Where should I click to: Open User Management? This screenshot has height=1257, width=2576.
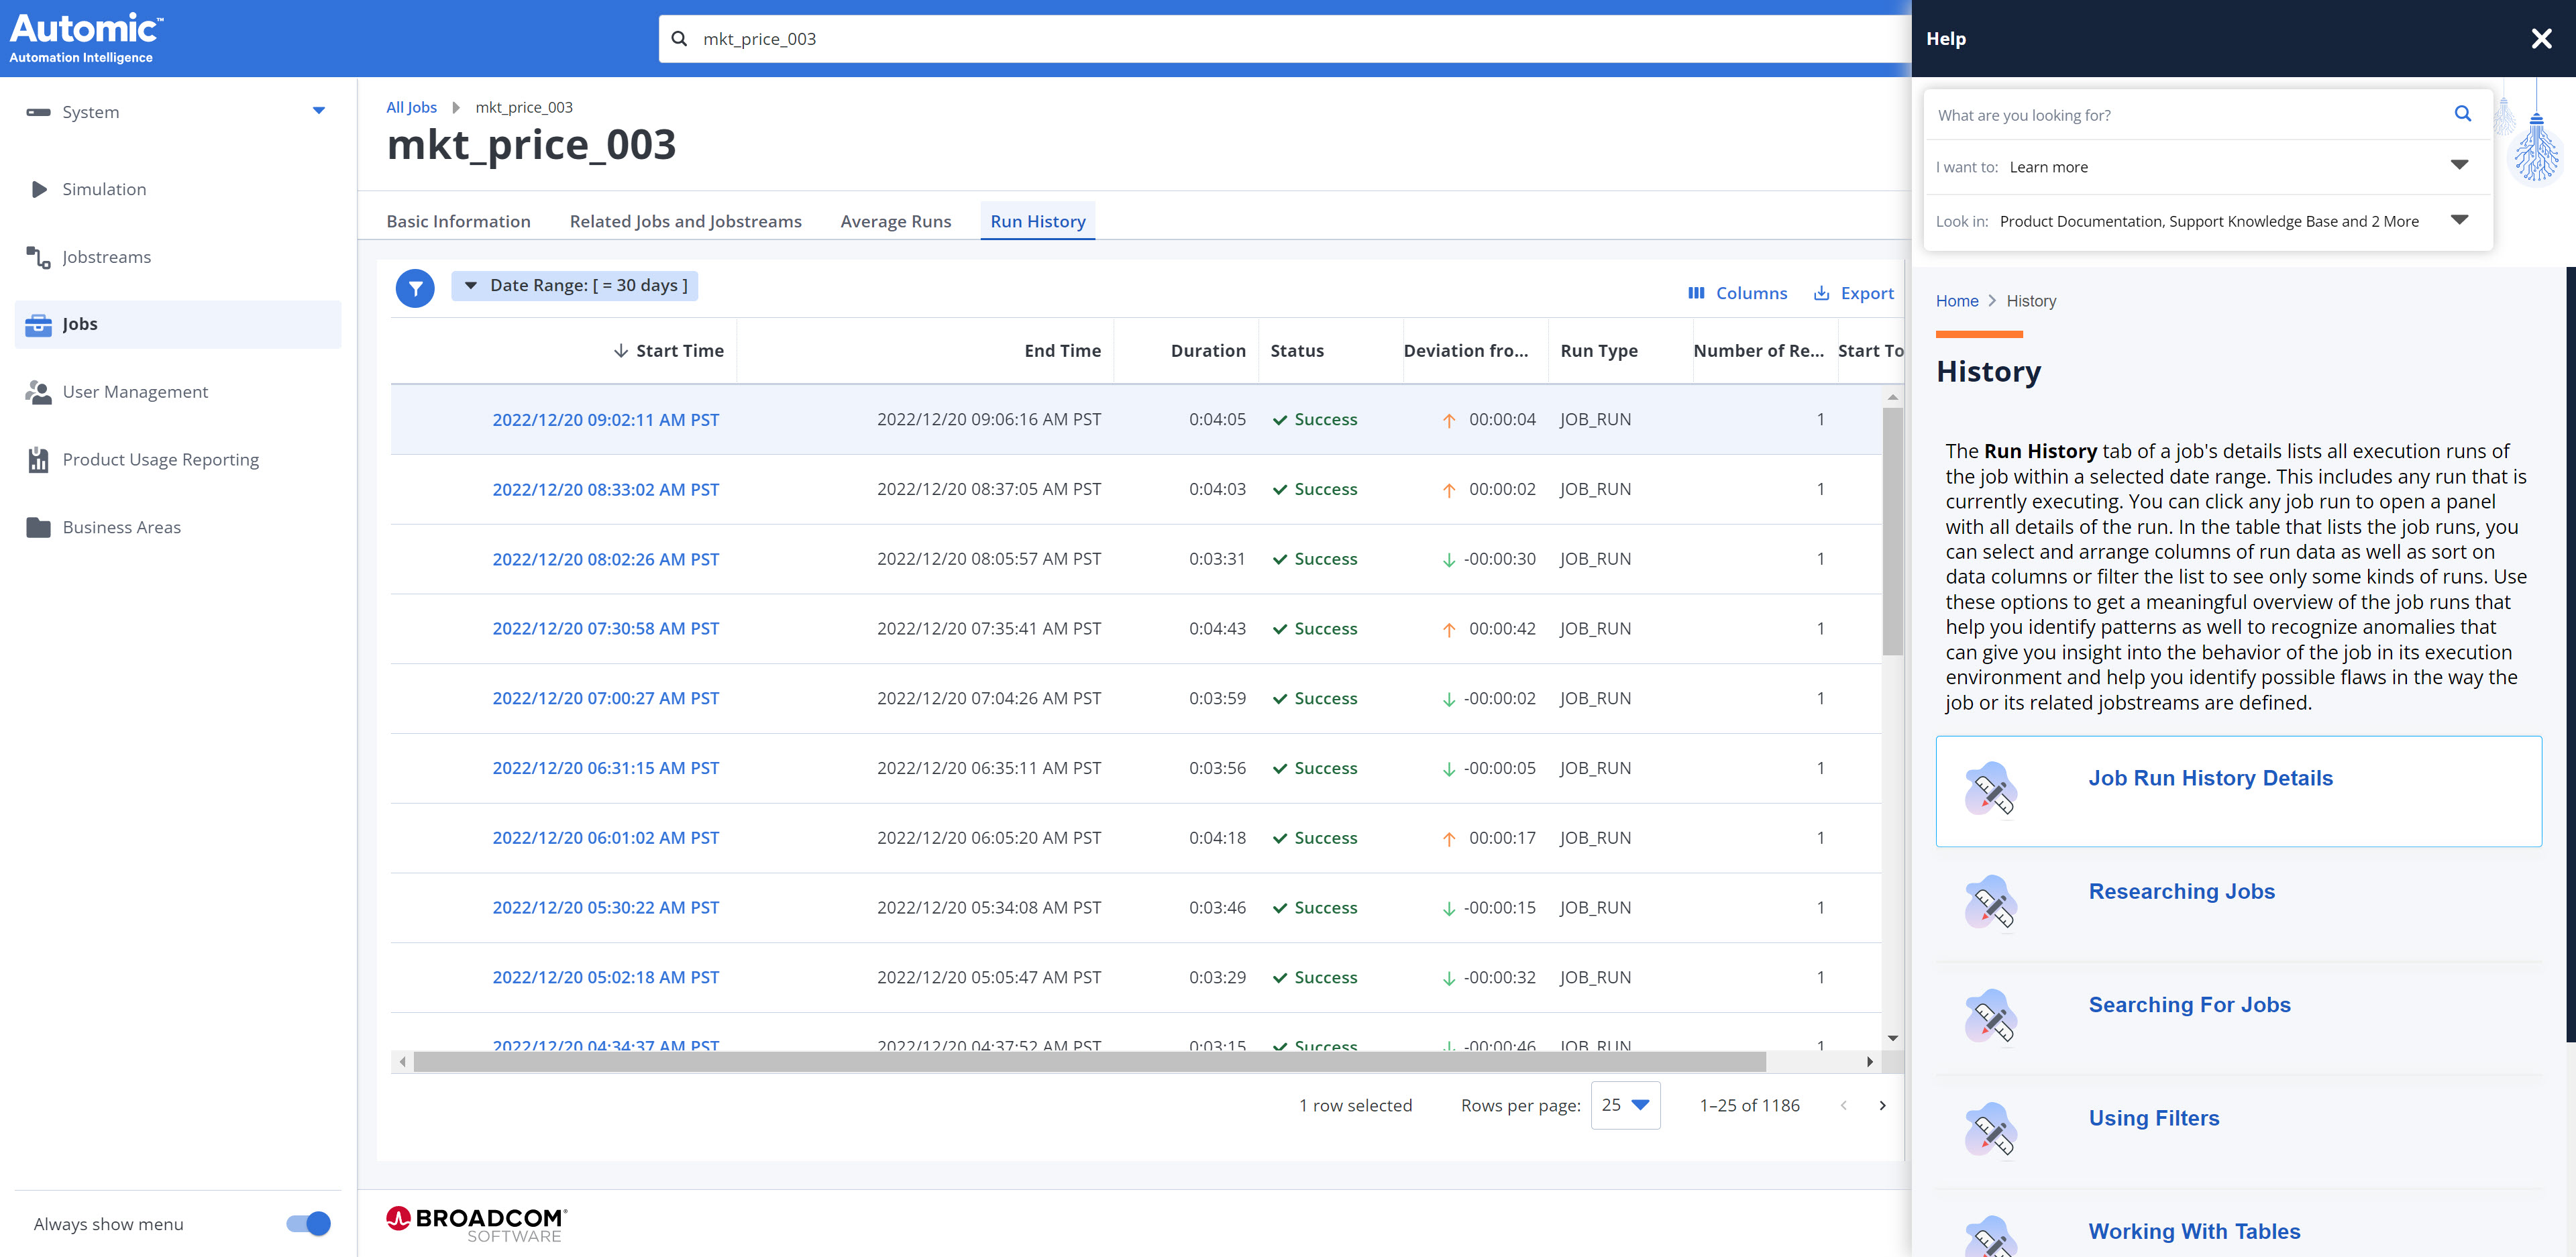(x=135, y=391)
